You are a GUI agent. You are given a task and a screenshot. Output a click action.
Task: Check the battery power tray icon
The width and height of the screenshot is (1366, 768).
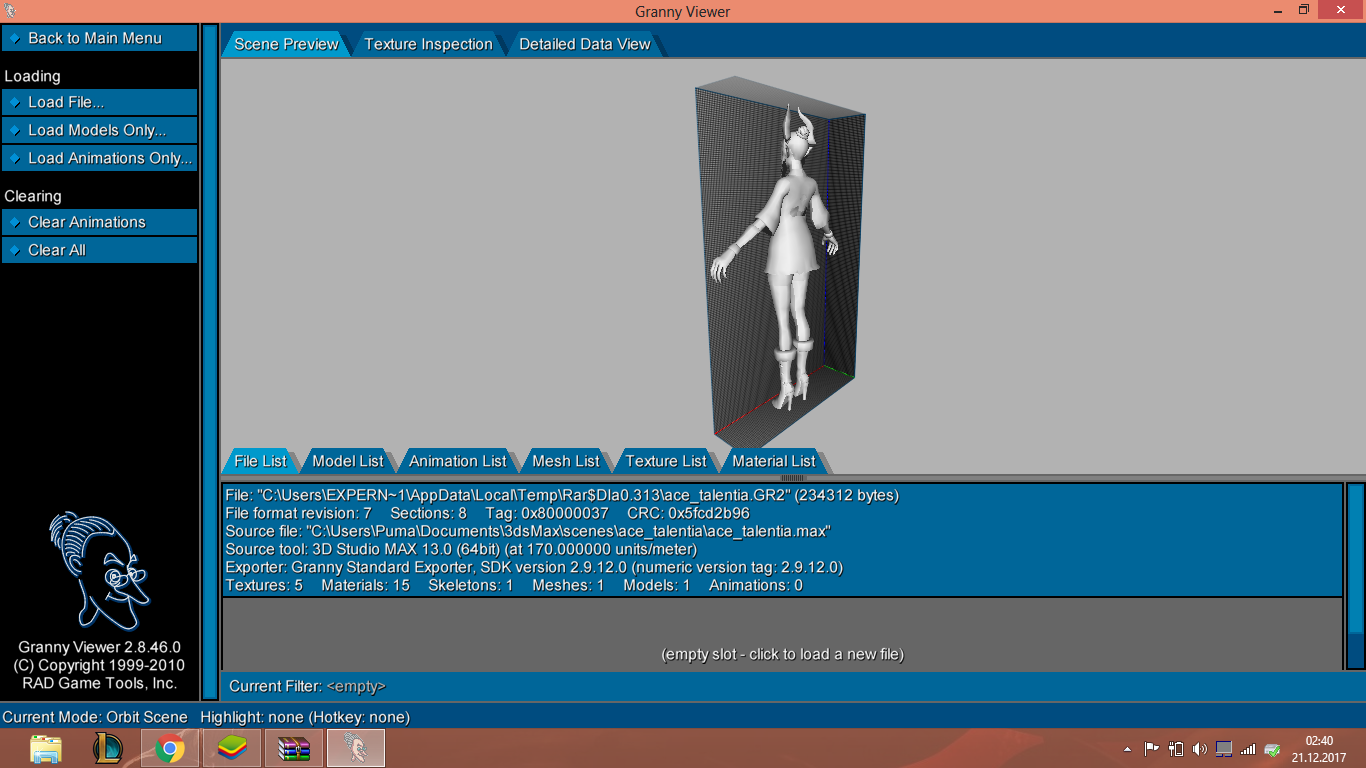point(1176,748)
